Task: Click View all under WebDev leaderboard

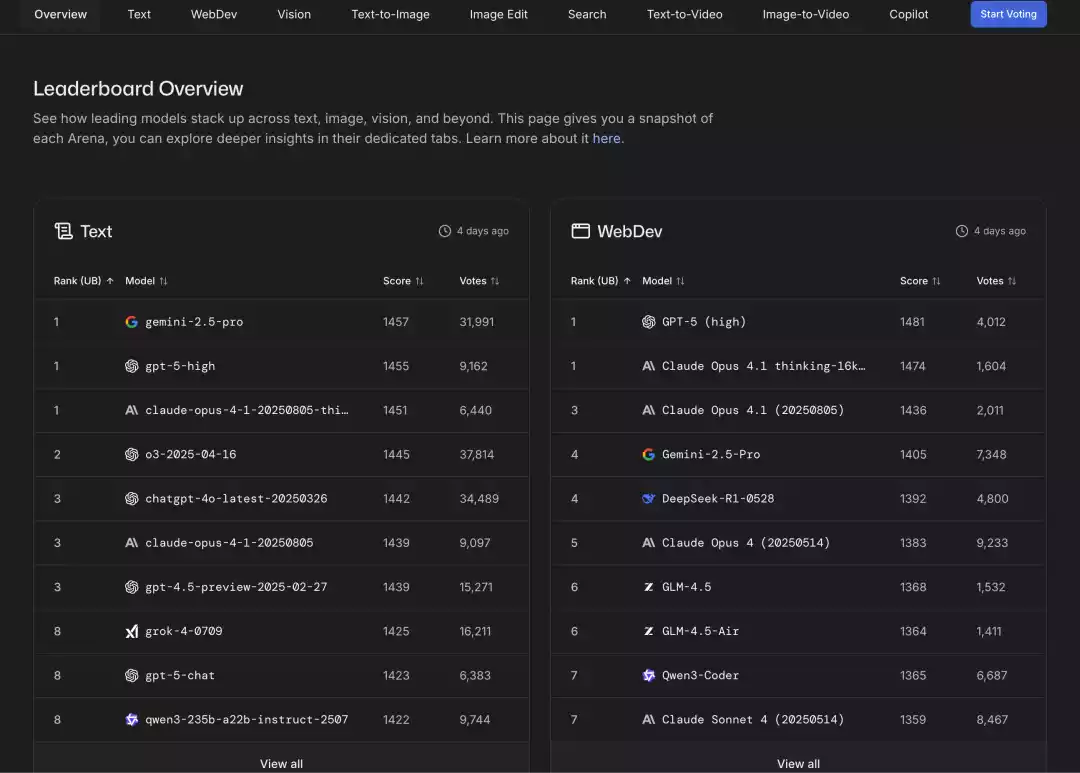Action: click(x=798, y=763)
